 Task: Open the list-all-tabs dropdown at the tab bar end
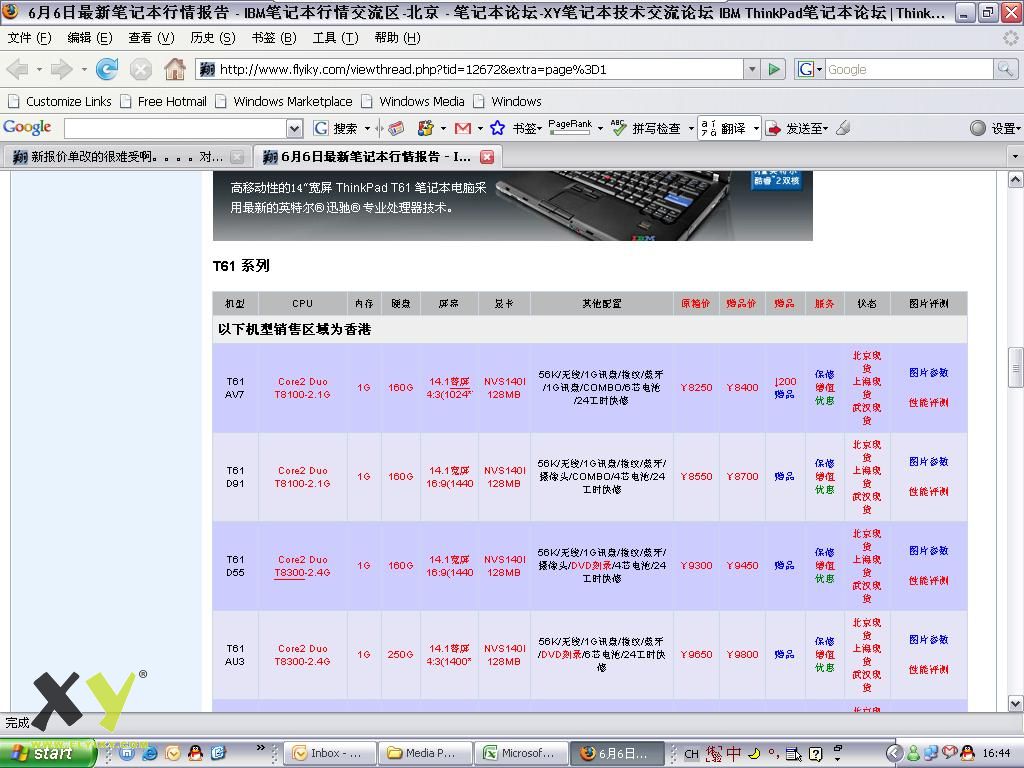click(1014, 157)
